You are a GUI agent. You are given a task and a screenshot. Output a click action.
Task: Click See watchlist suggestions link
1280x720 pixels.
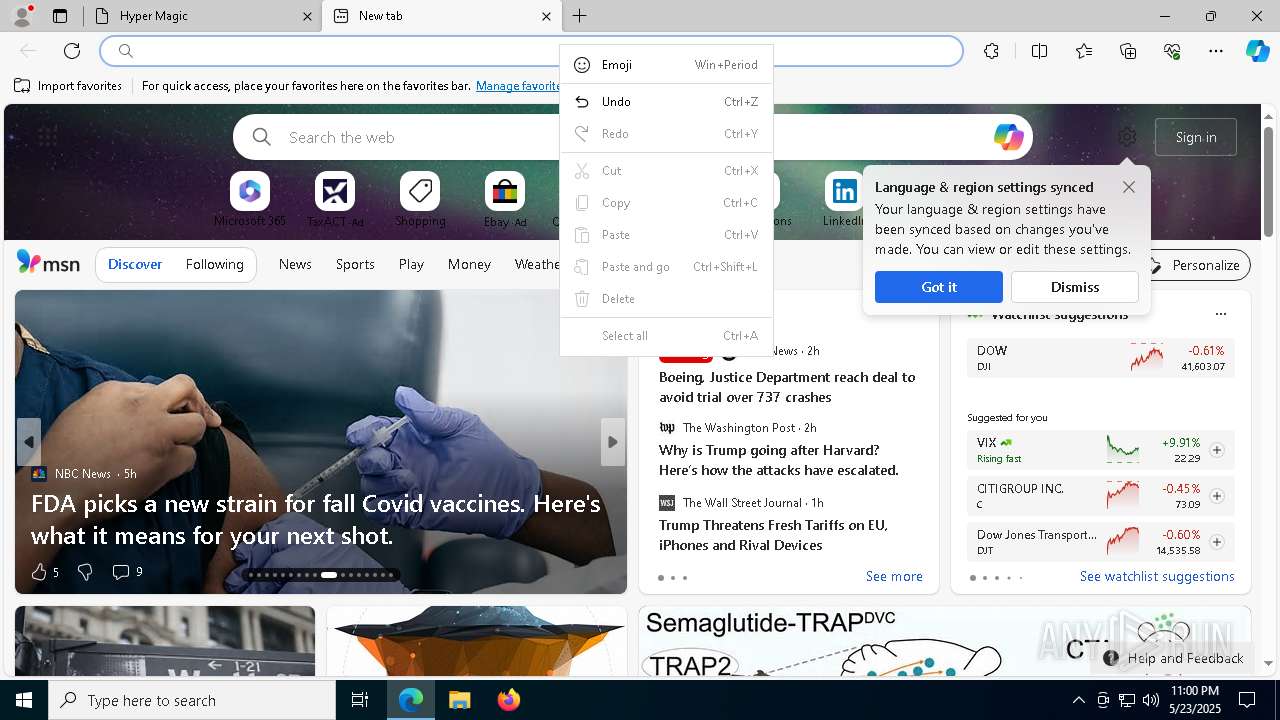pos(1157,576)
